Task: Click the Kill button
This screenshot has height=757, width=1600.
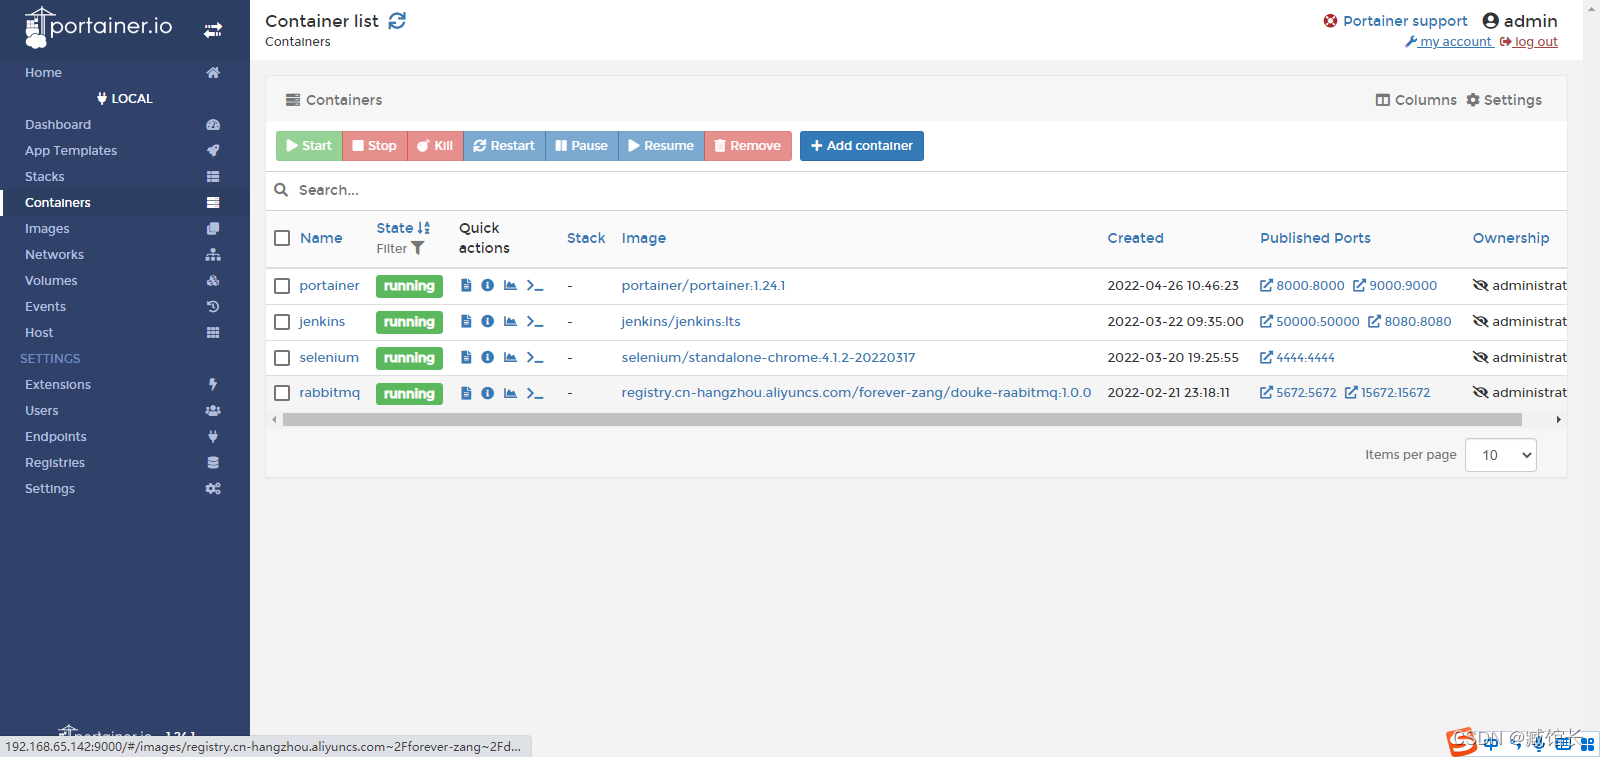Action: [x=435, y=146]
